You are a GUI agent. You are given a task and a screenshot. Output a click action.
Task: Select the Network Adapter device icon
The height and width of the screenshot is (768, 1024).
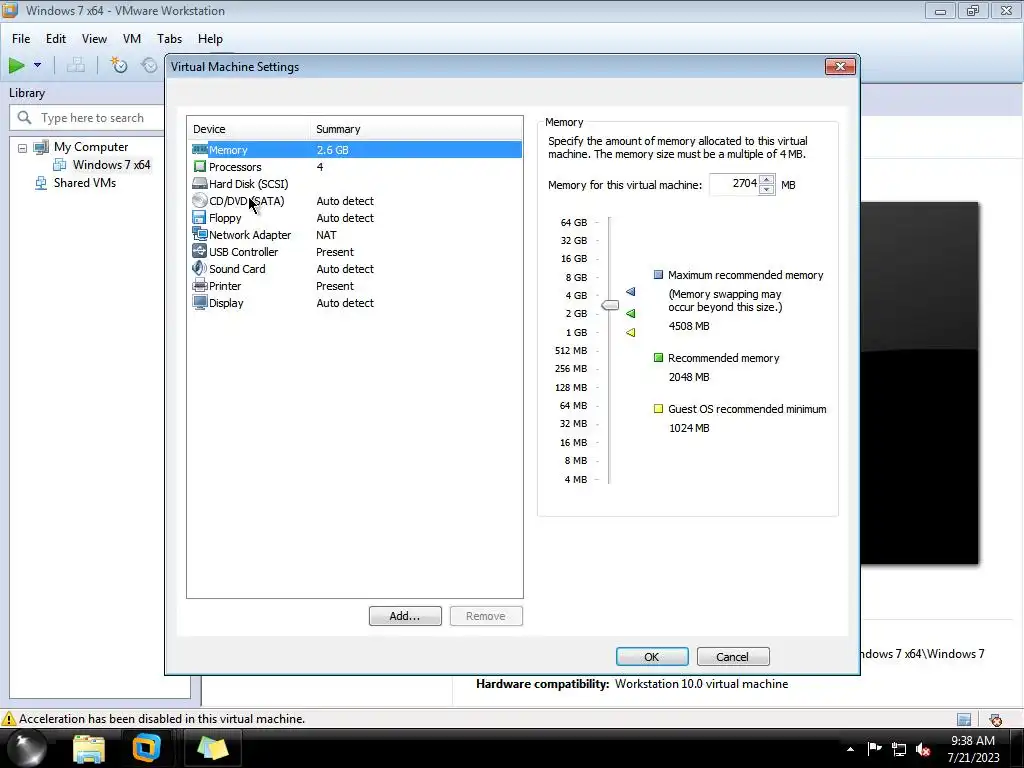tap(200, 234)
